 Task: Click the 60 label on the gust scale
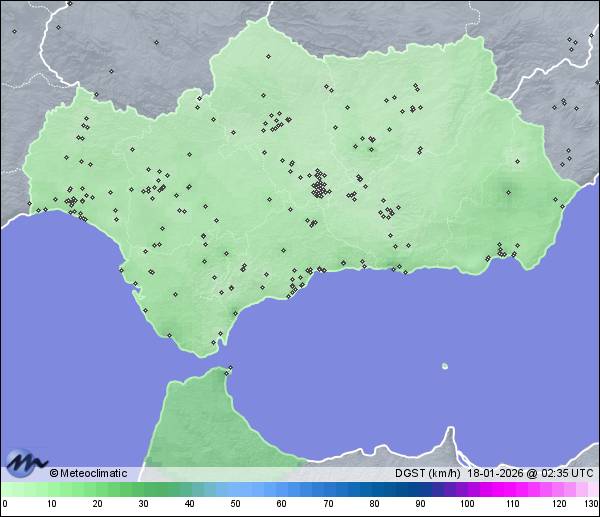(282, 504)
